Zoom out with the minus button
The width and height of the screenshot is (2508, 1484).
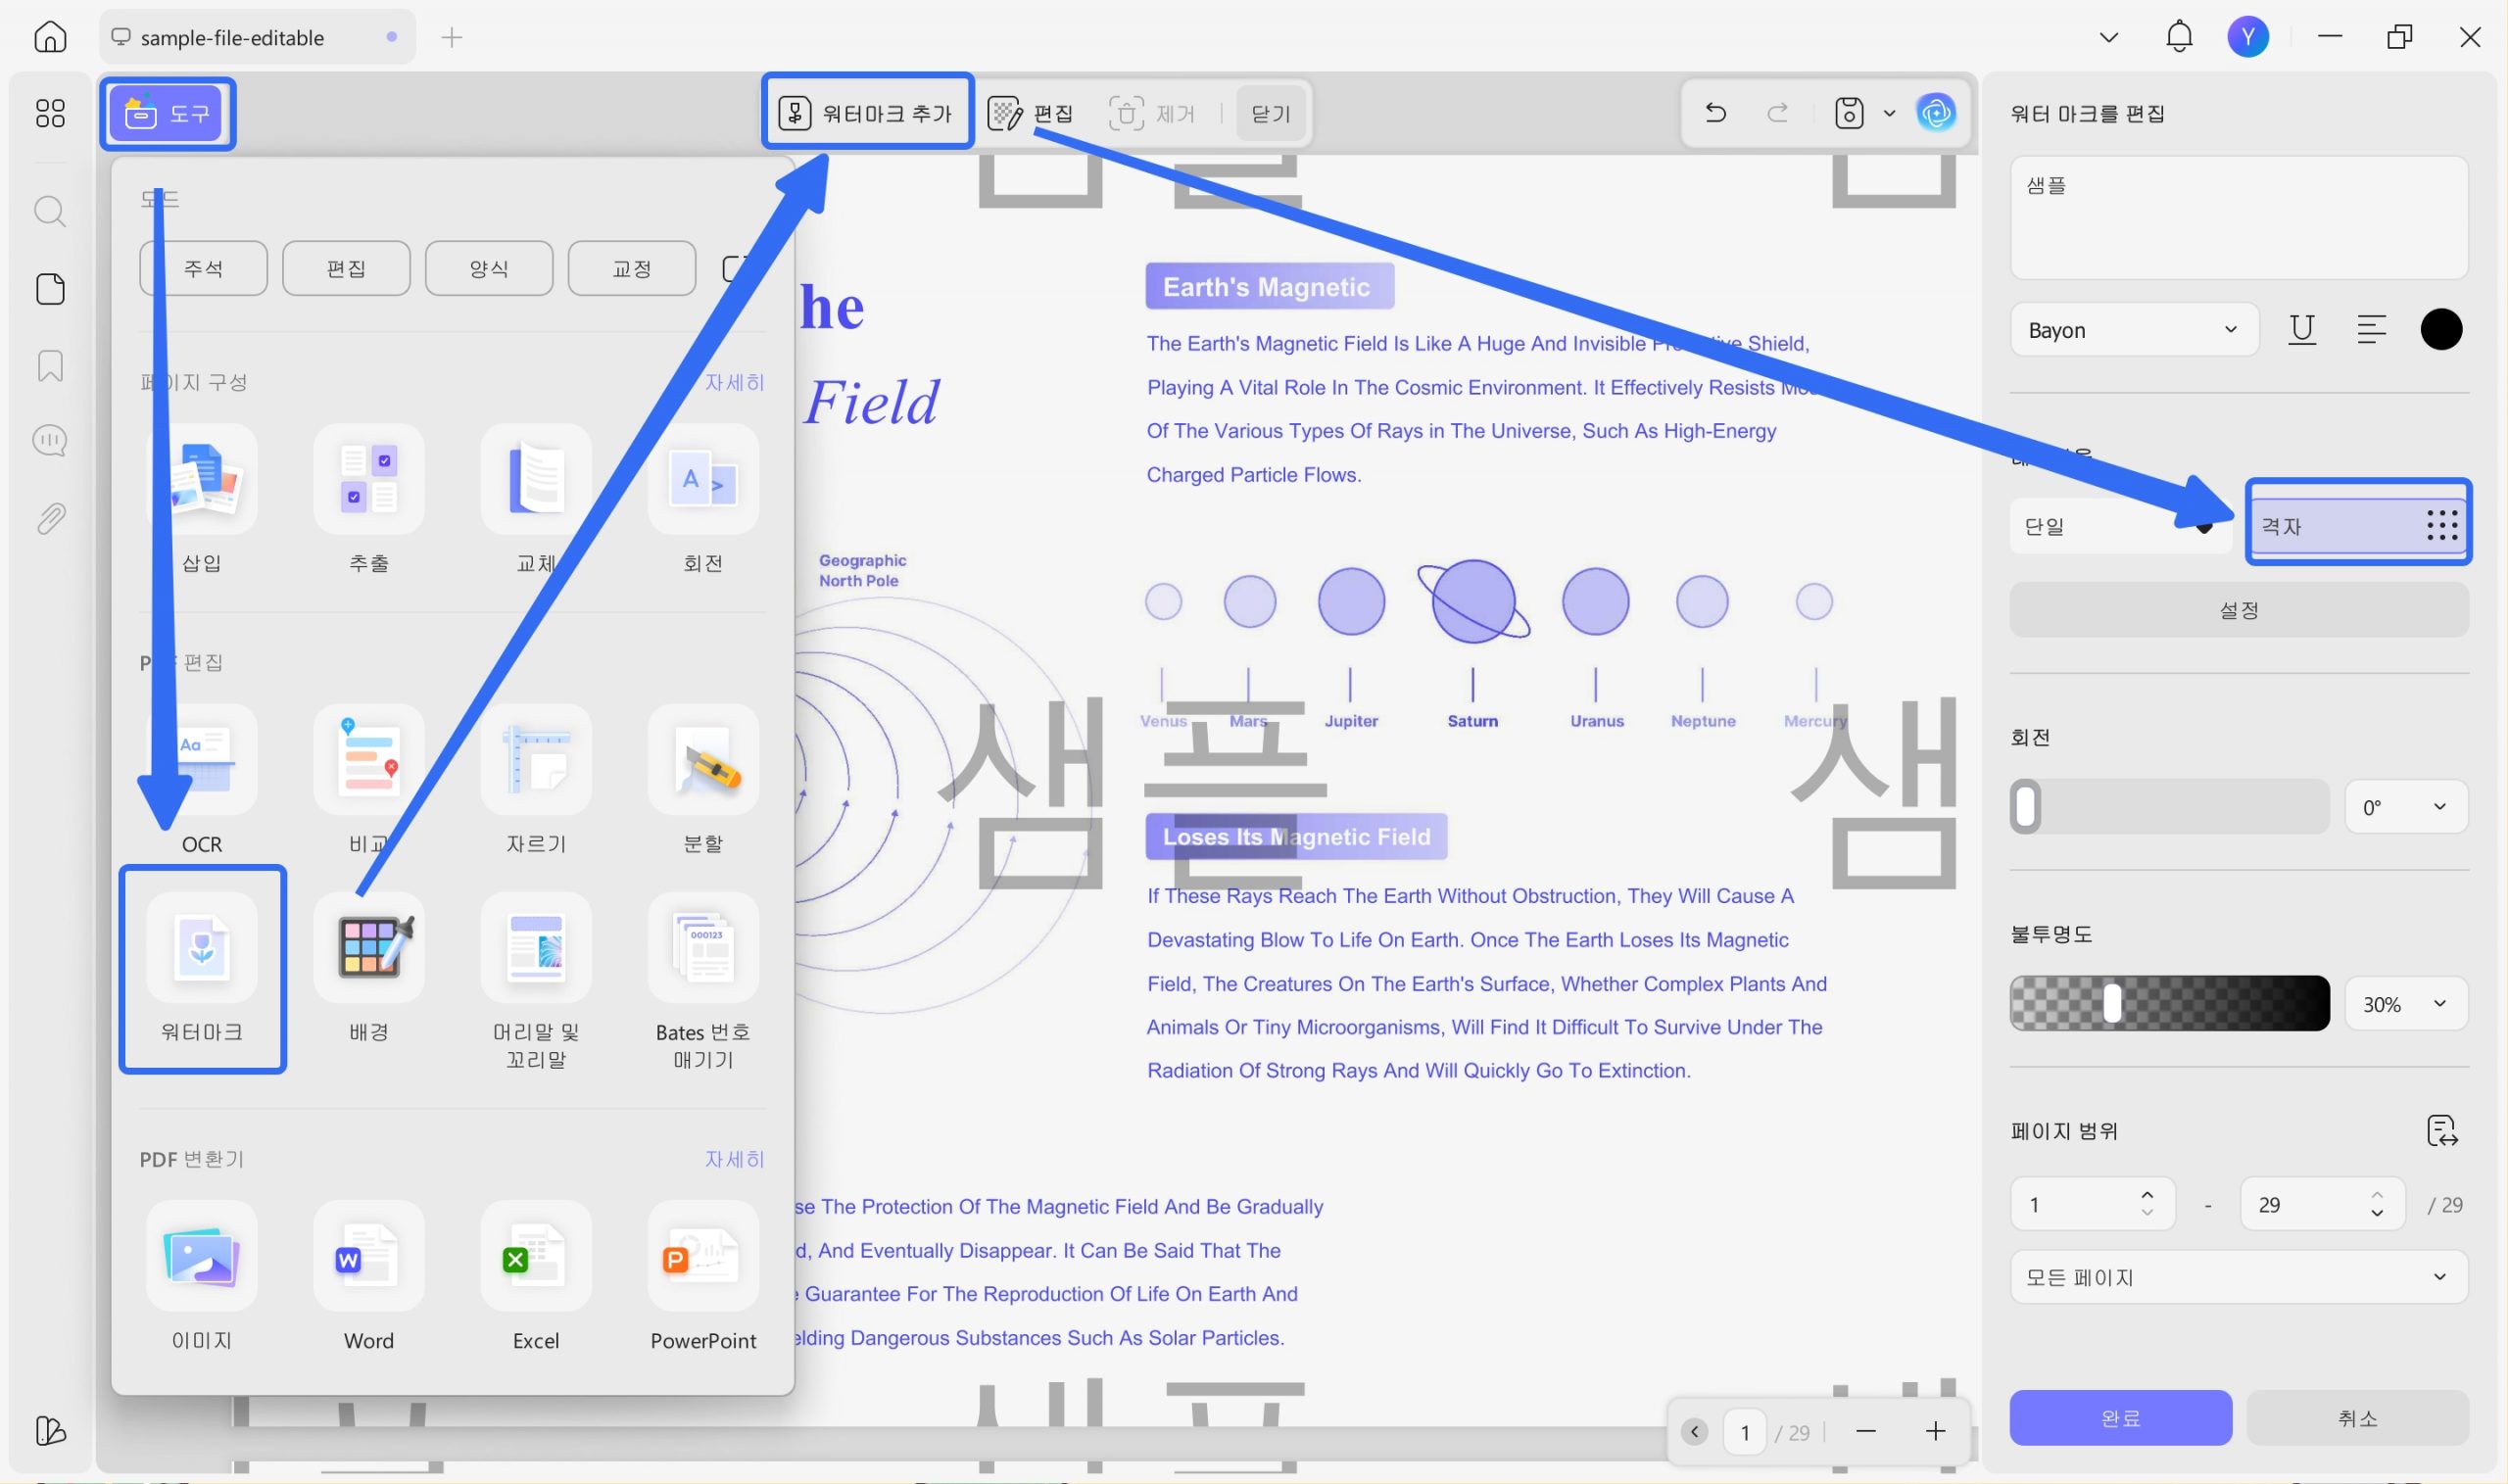(x=1865, y=1432)
